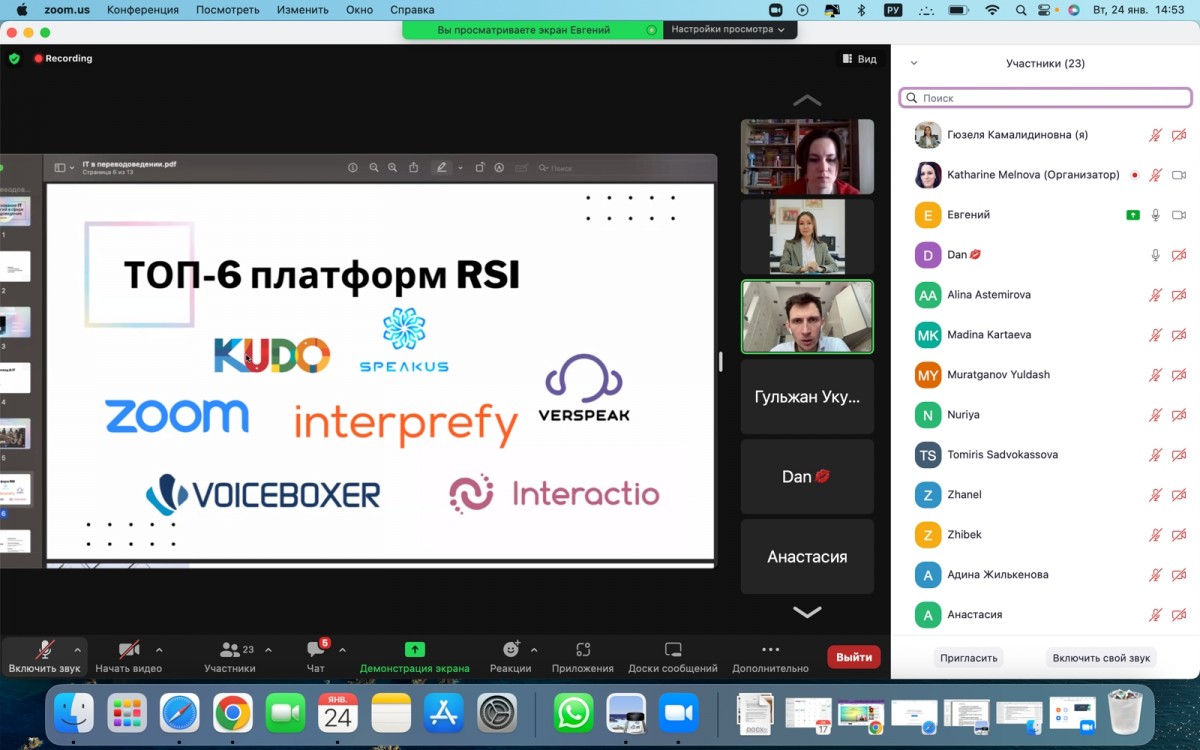Click the participant search field
Image resolution: width=1200 pixels, height=750 pixels.
pos(1045,98)
